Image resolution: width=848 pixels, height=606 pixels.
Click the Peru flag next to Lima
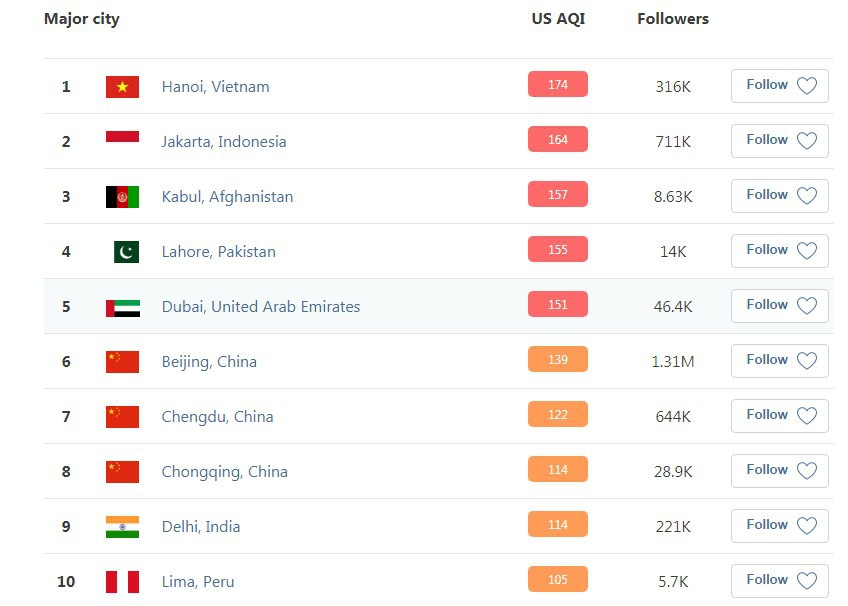(122, 582)
